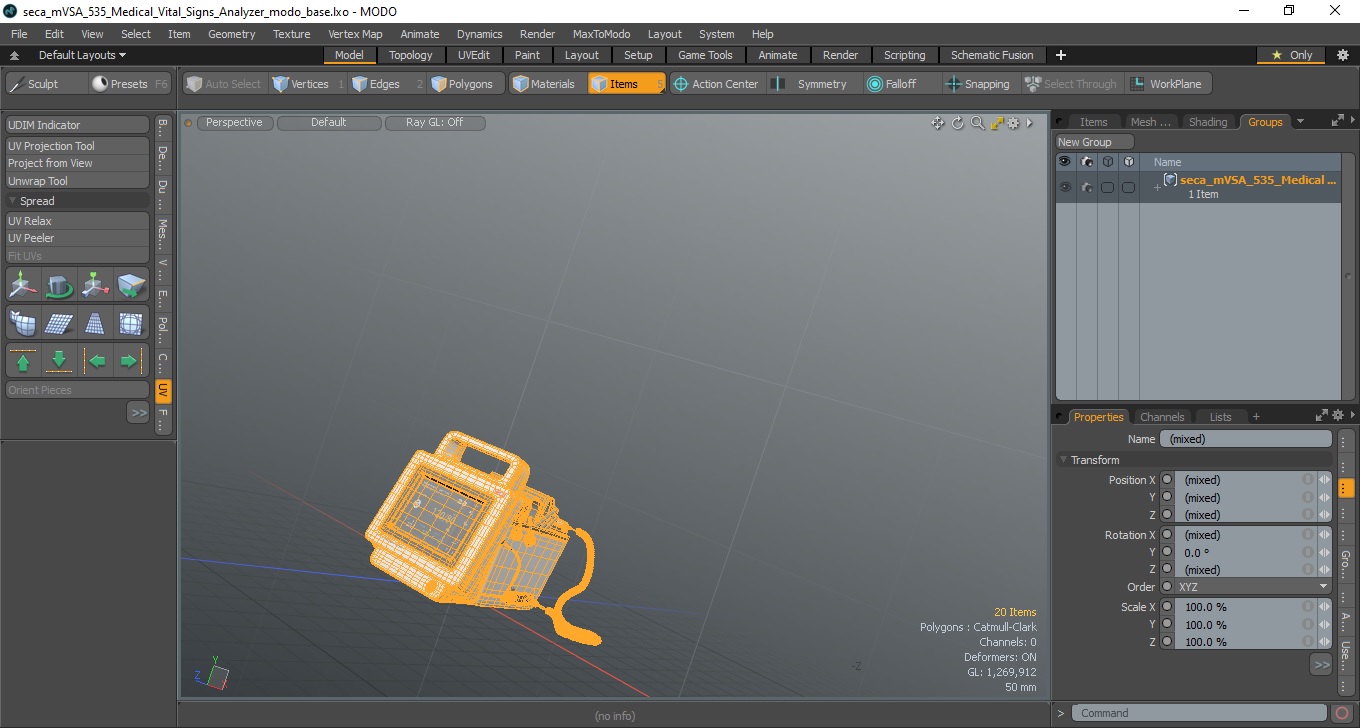Open the Channels tab
Screen dimensions: 1360x728
coord(1162,417)
